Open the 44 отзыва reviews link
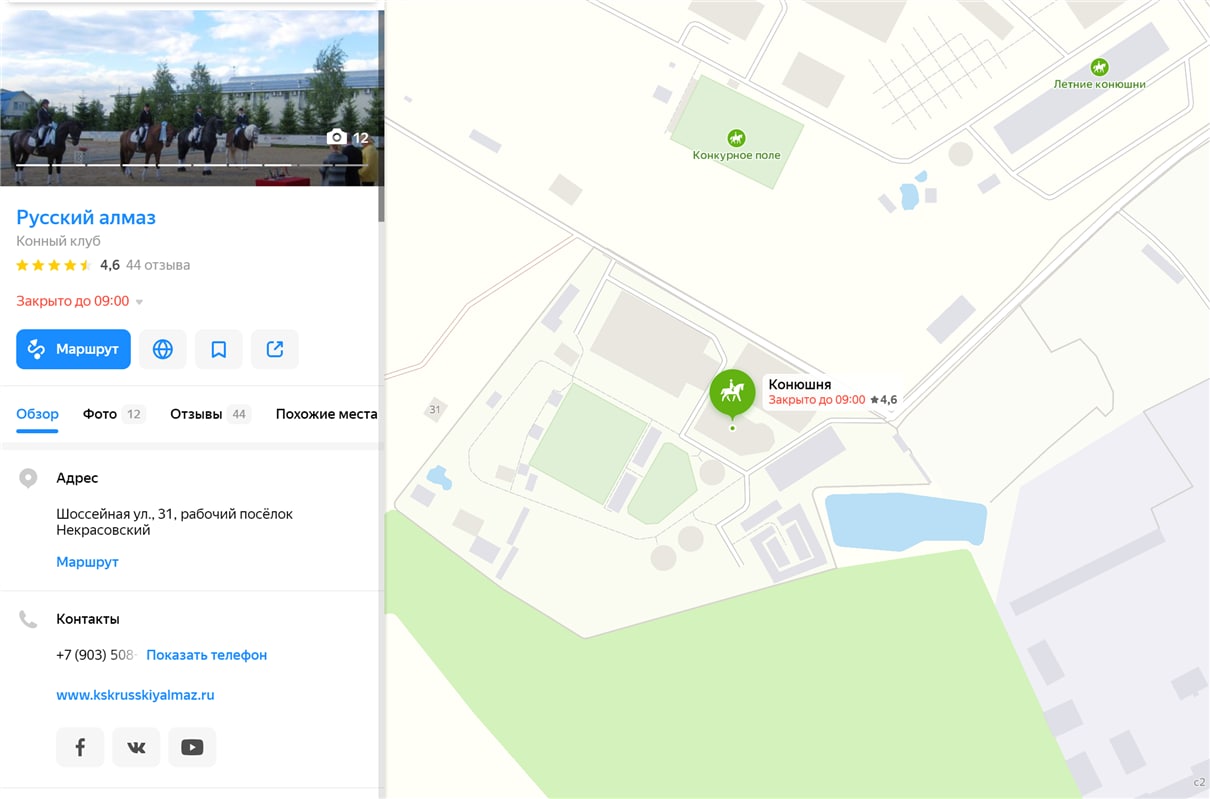 [x=158, y=265]
